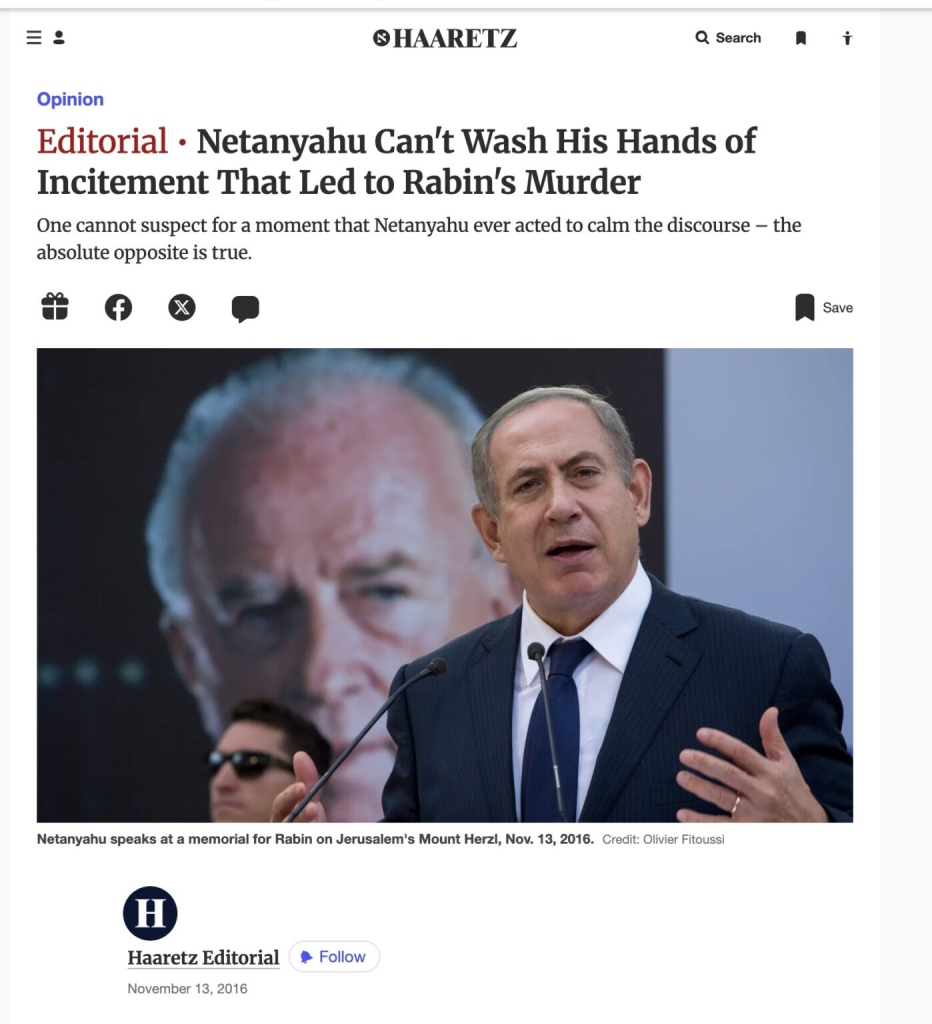Click the Save label beside bookmark
The height and width of the screenshot is (1024, 932).
(x=838, y=308)
